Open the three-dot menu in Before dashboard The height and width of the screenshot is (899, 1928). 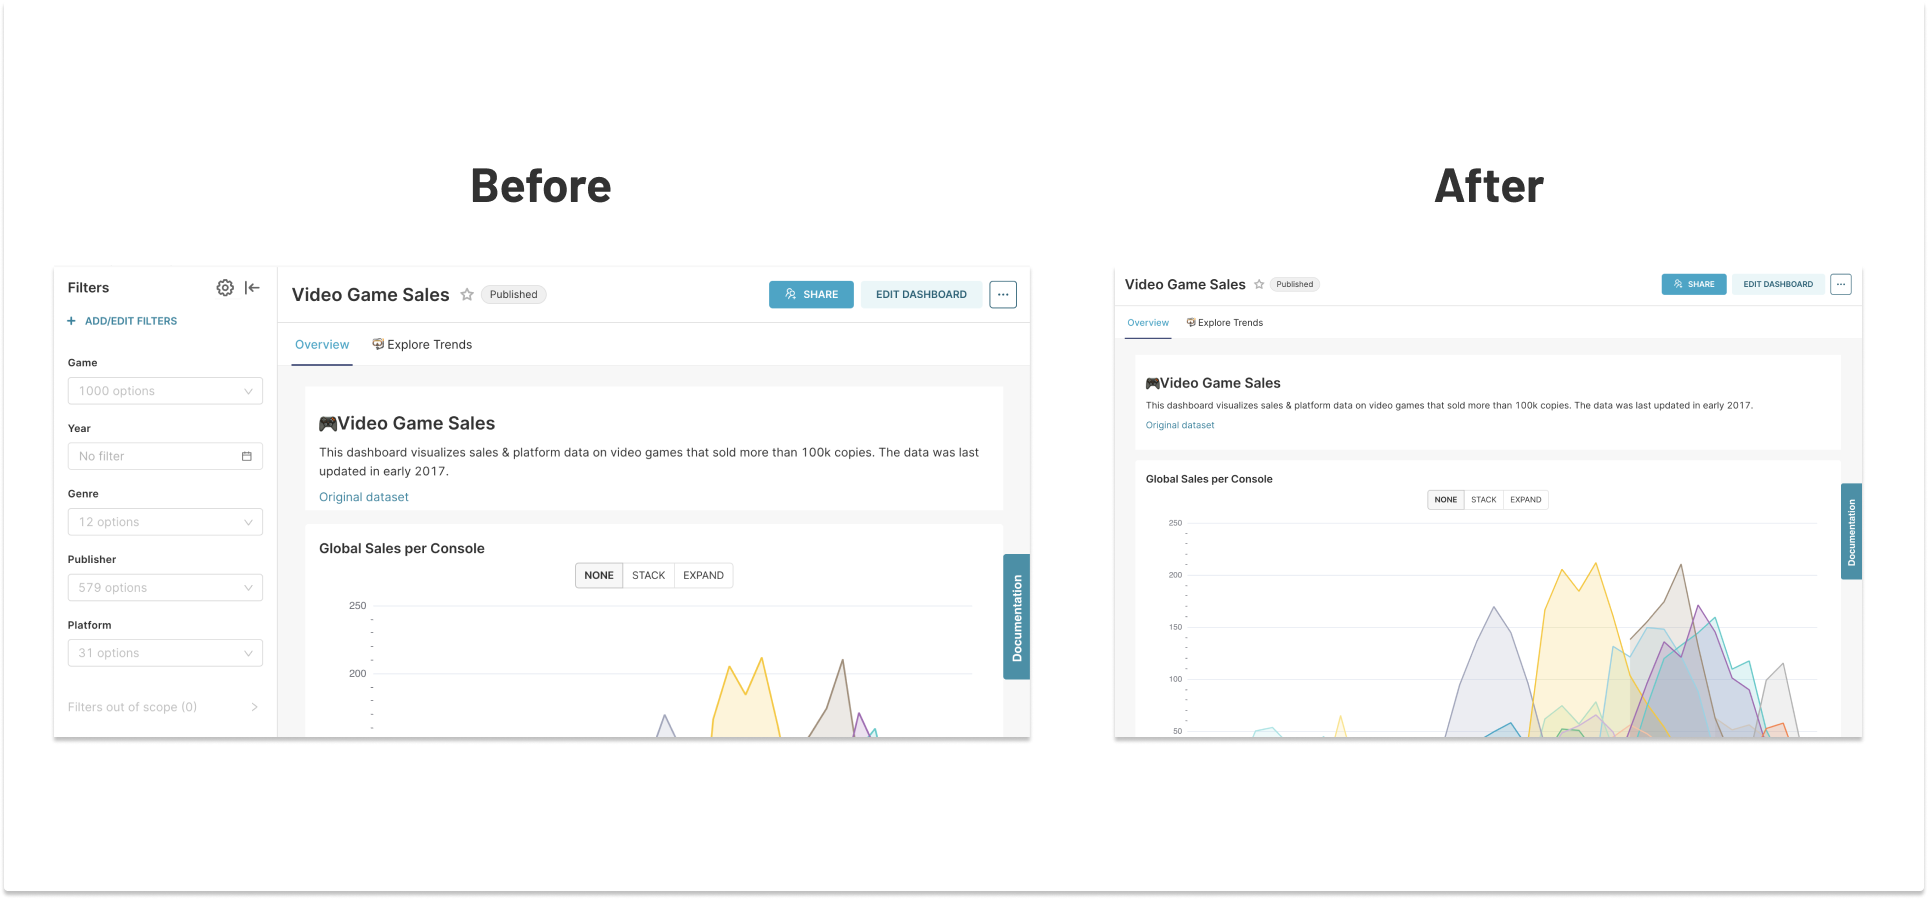click(x=1003, y=295)
